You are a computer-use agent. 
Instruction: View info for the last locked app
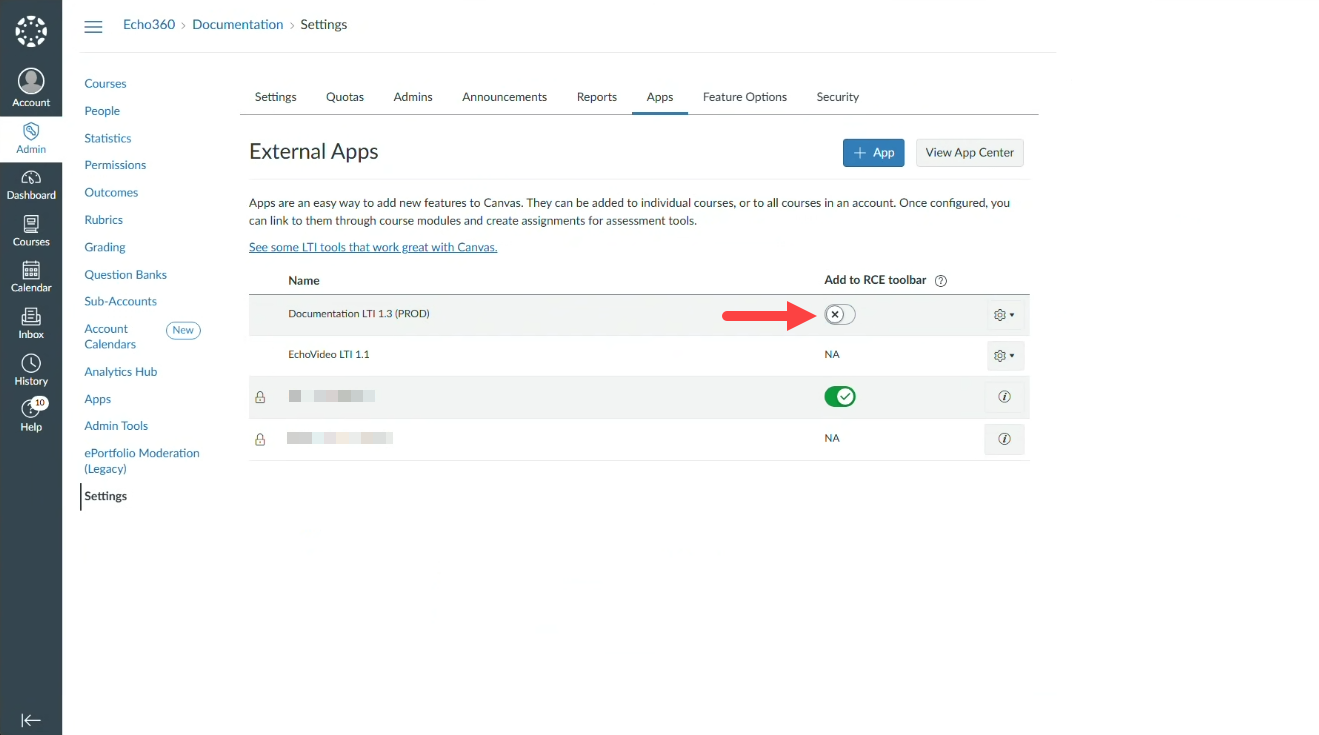click(x=1004, y=439)
